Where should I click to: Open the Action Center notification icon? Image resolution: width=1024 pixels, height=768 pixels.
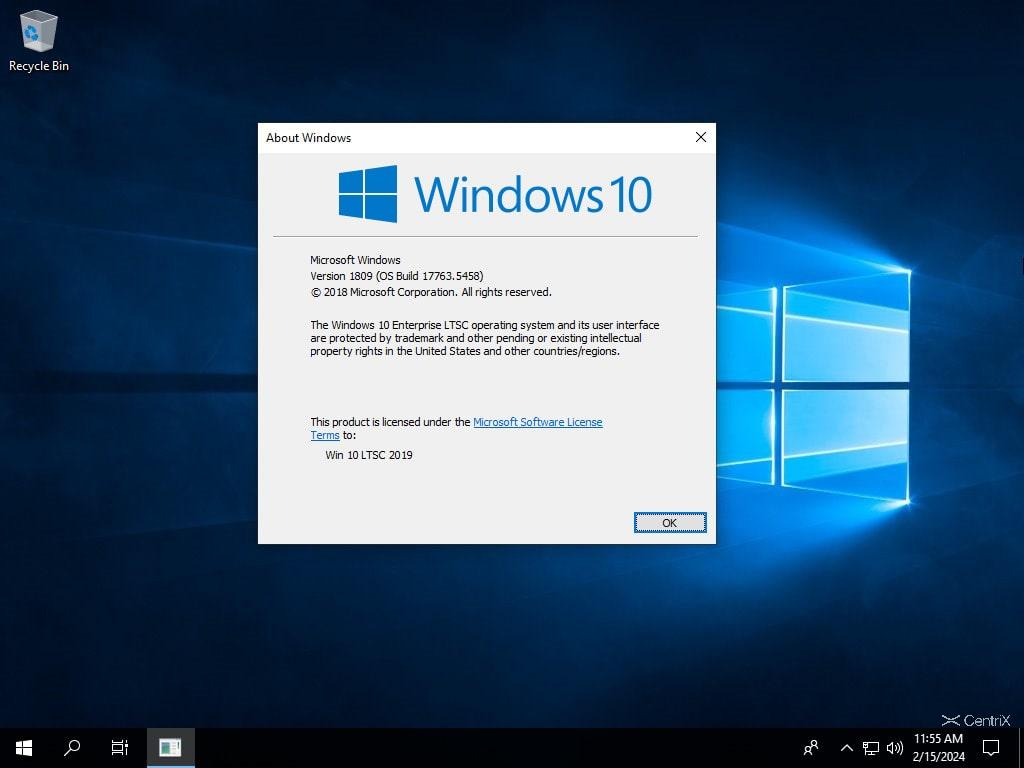(x=990, y=747)
